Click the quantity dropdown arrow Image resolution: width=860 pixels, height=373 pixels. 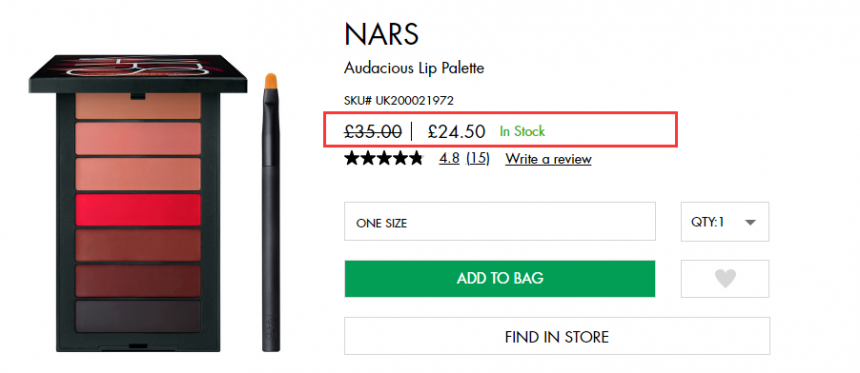tap(751, 222)
